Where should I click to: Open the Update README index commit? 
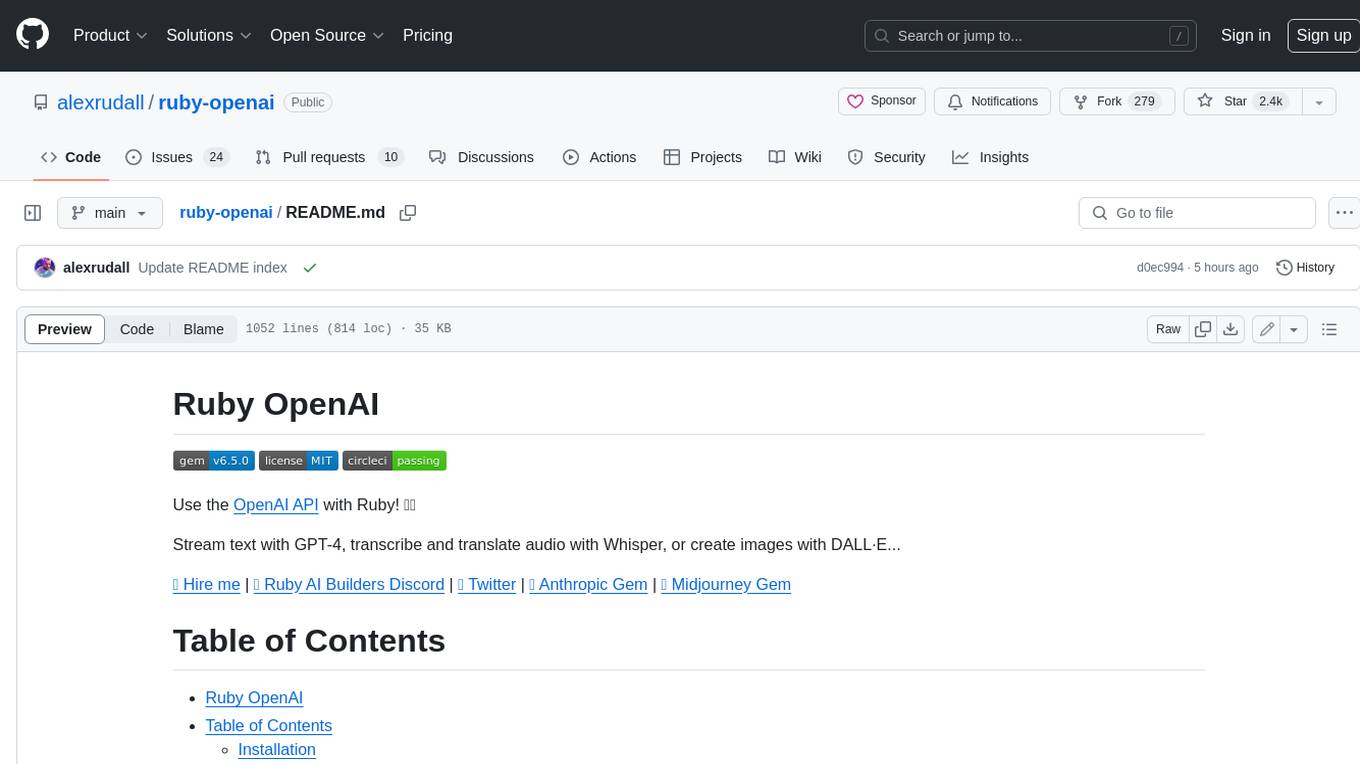(212, 268)
